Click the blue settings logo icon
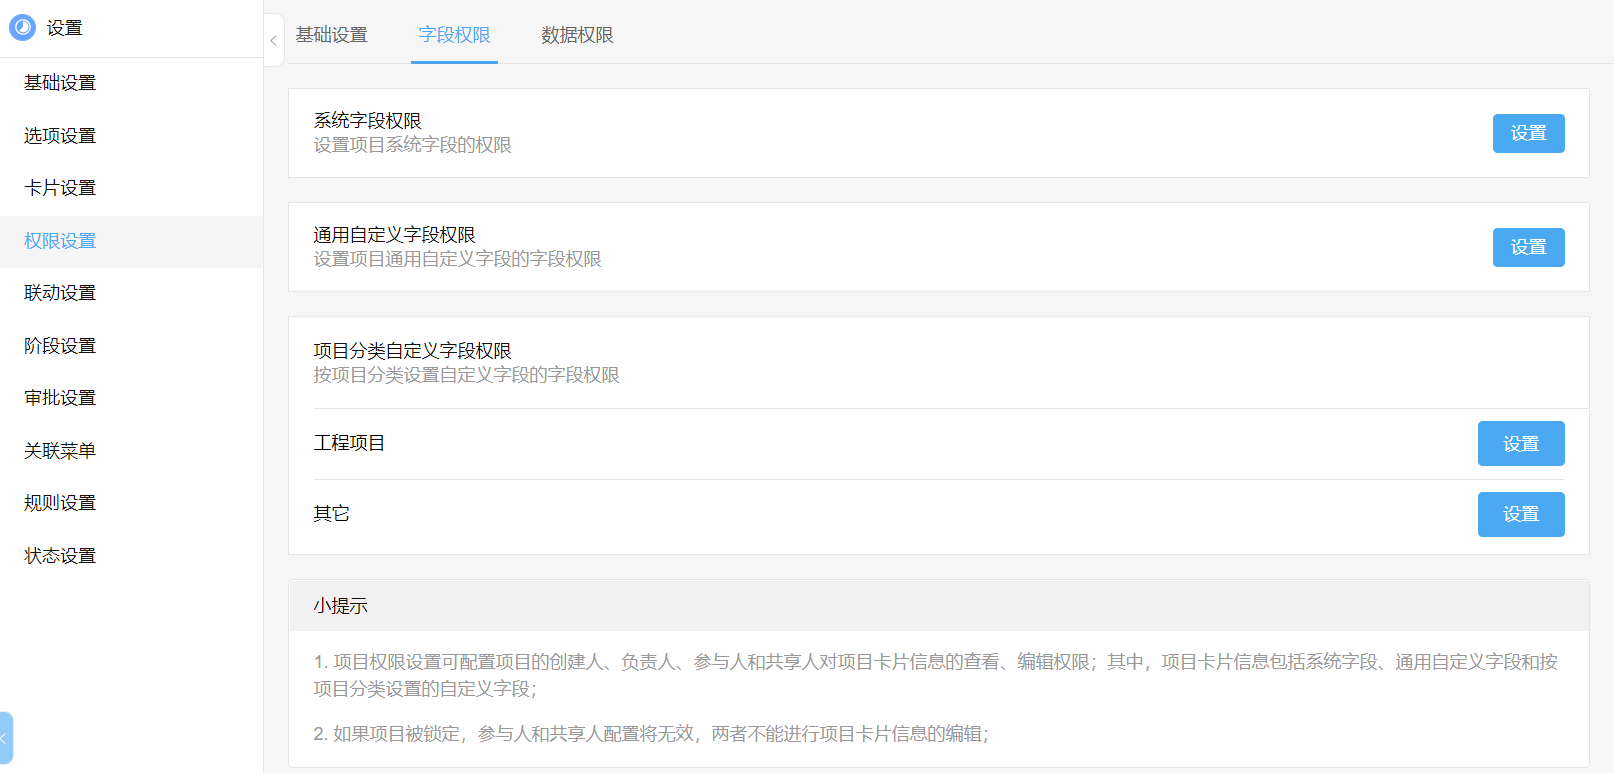 coord(22,28)
